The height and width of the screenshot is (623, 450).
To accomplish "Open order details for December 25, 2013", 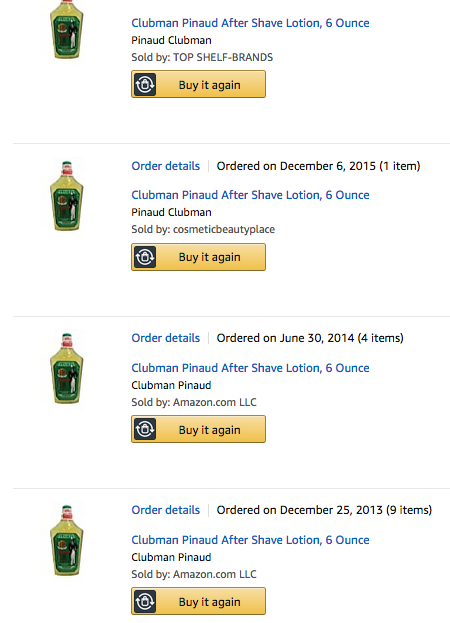I will [166, 510].
